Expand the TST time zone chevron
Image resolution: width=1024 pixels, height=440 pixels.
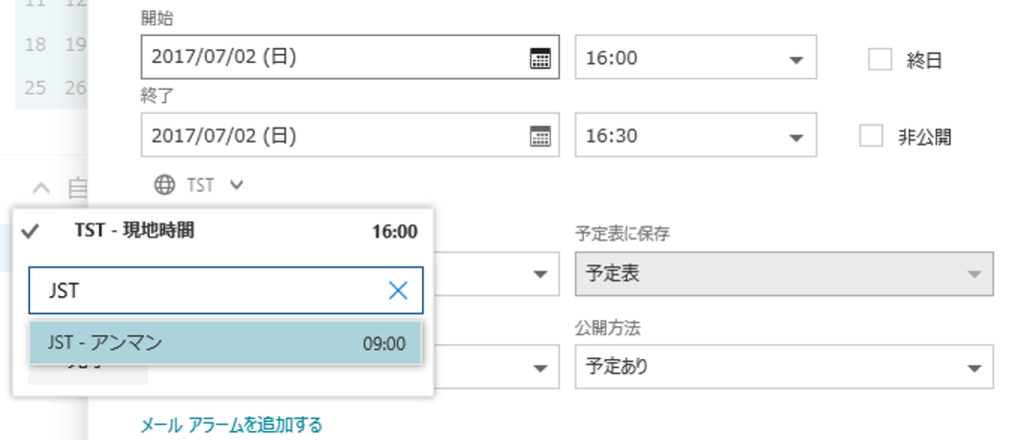(236, 185)
